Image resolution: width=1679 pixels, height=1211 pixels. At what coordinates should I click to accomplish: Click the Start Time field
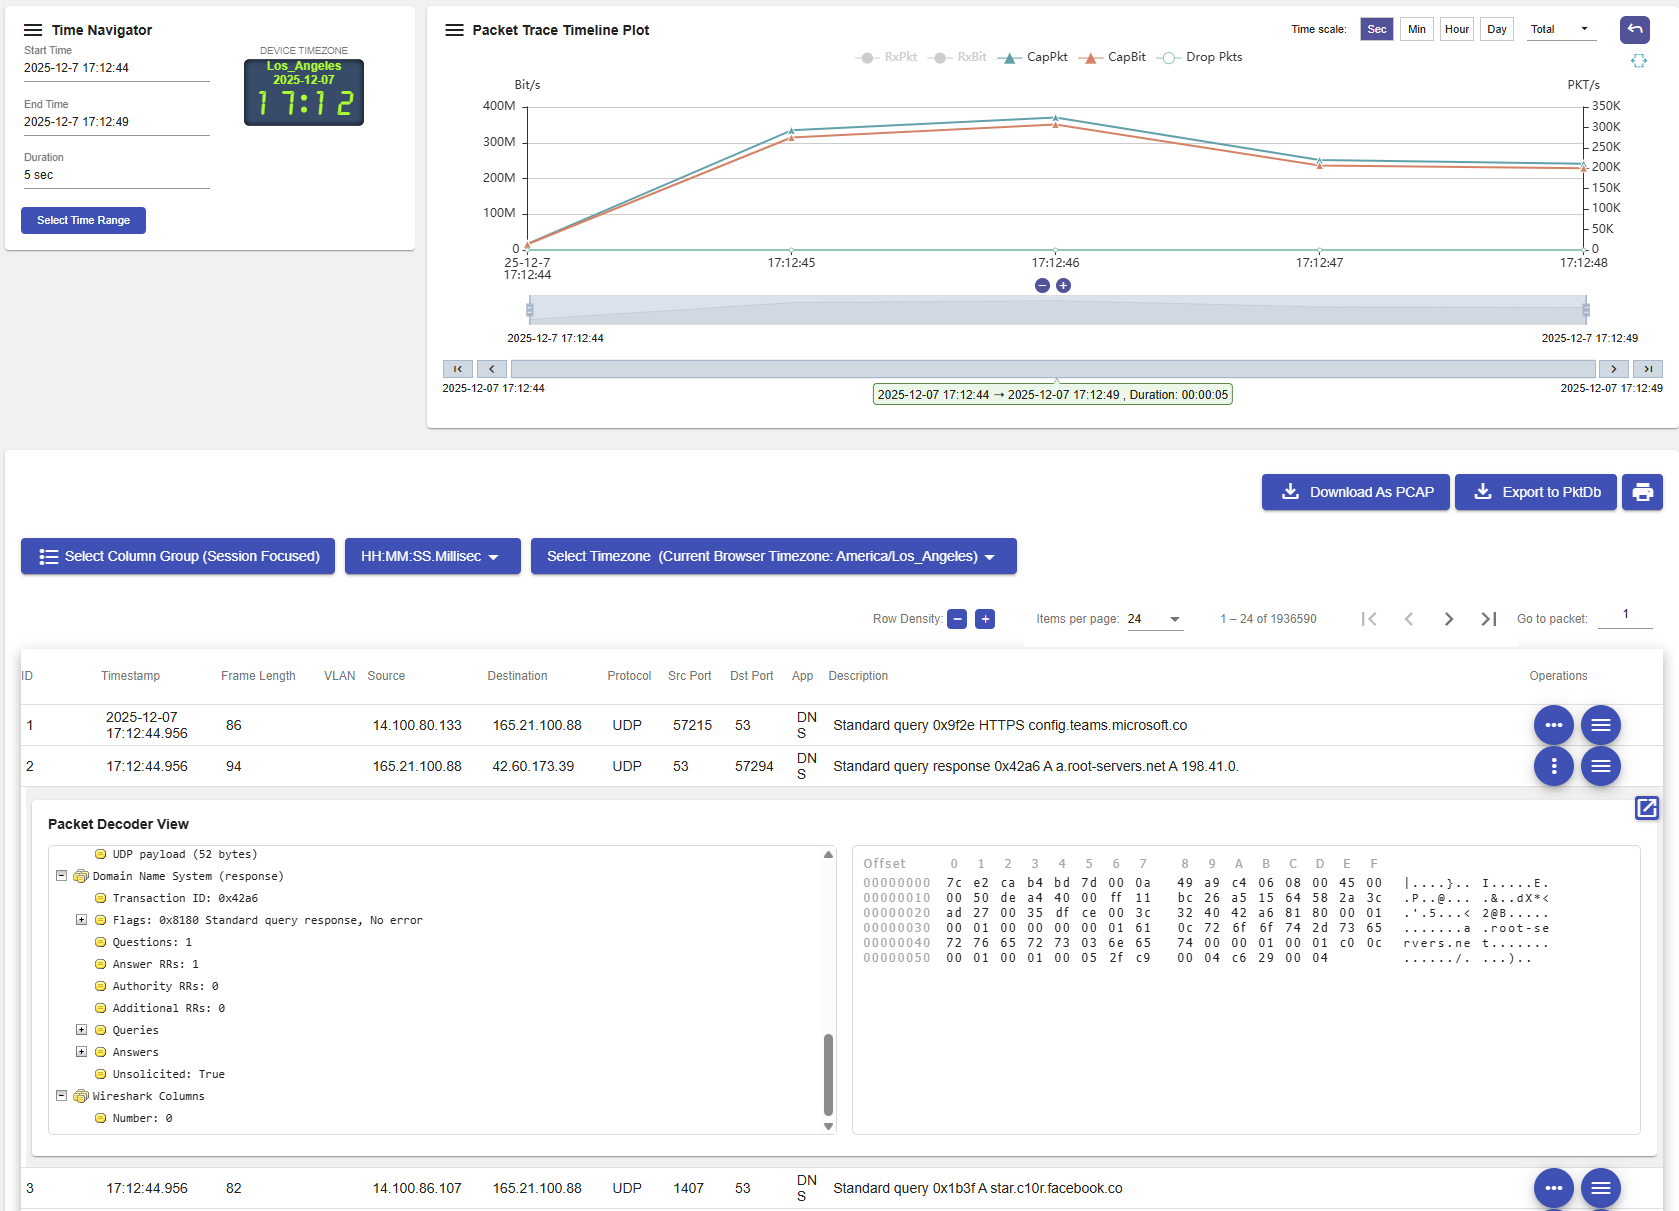tap(117, 68)
